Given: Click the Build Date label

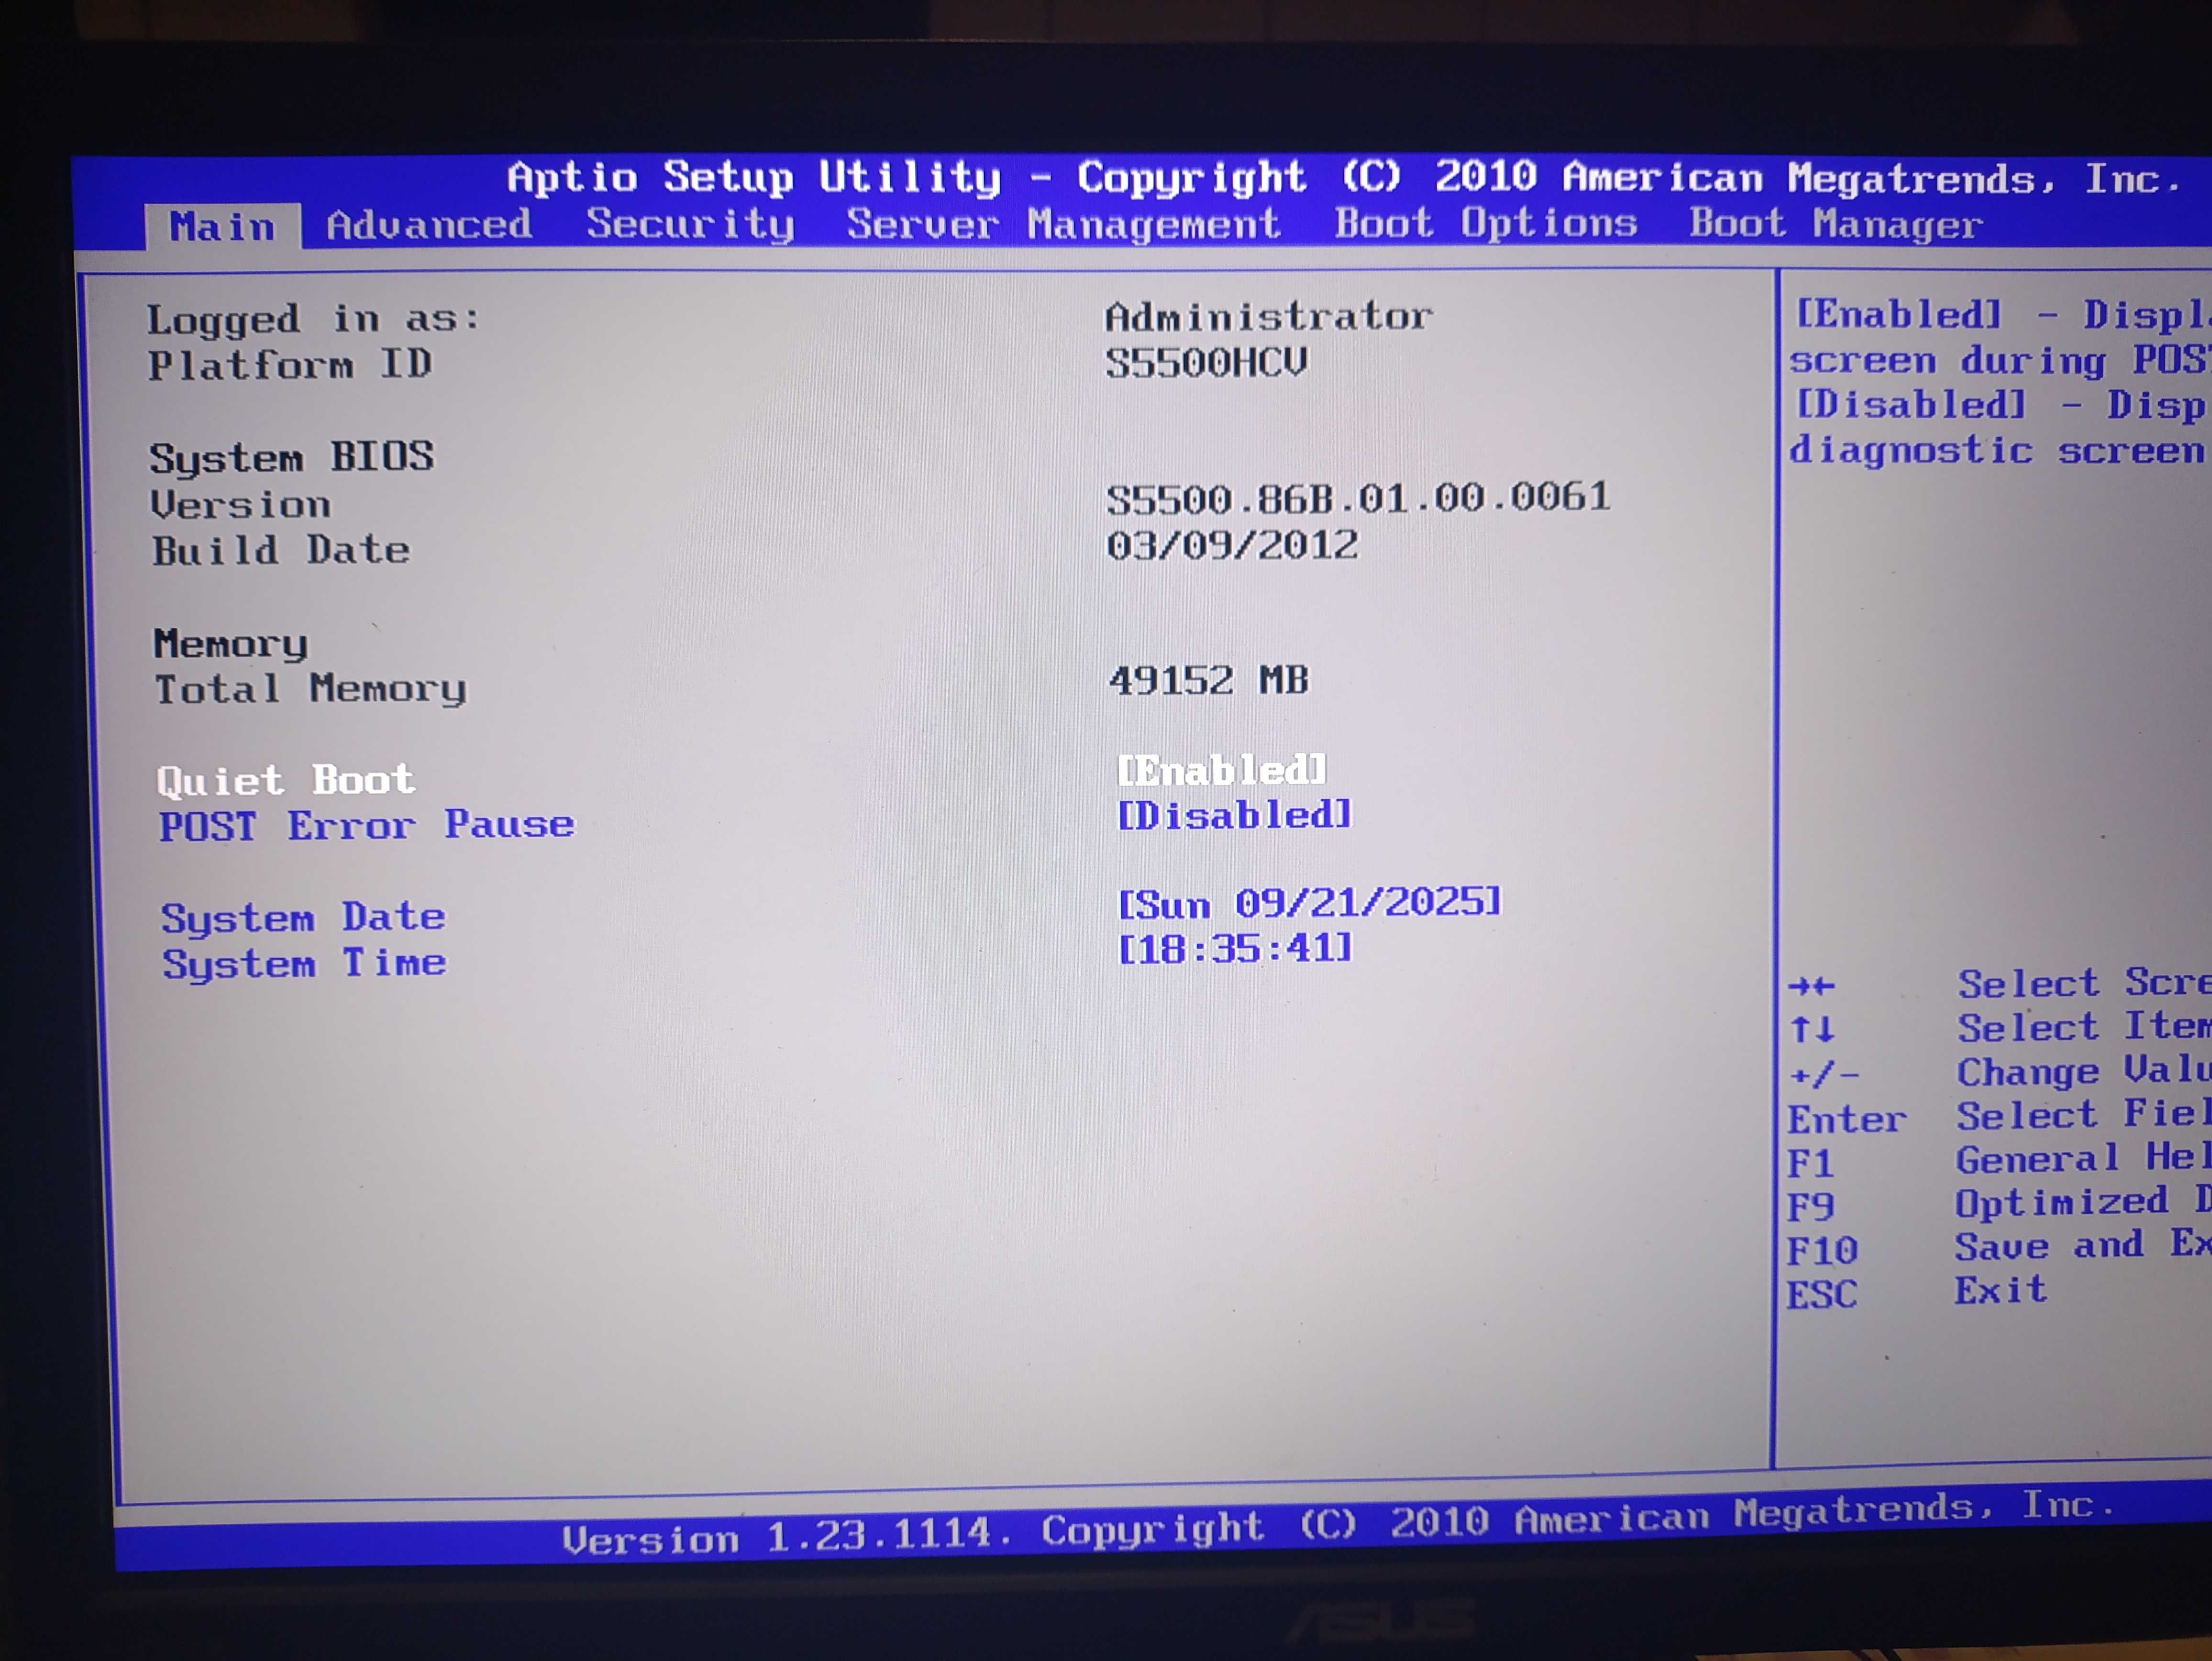Looking at the screenshot, I should click(280, 550).
